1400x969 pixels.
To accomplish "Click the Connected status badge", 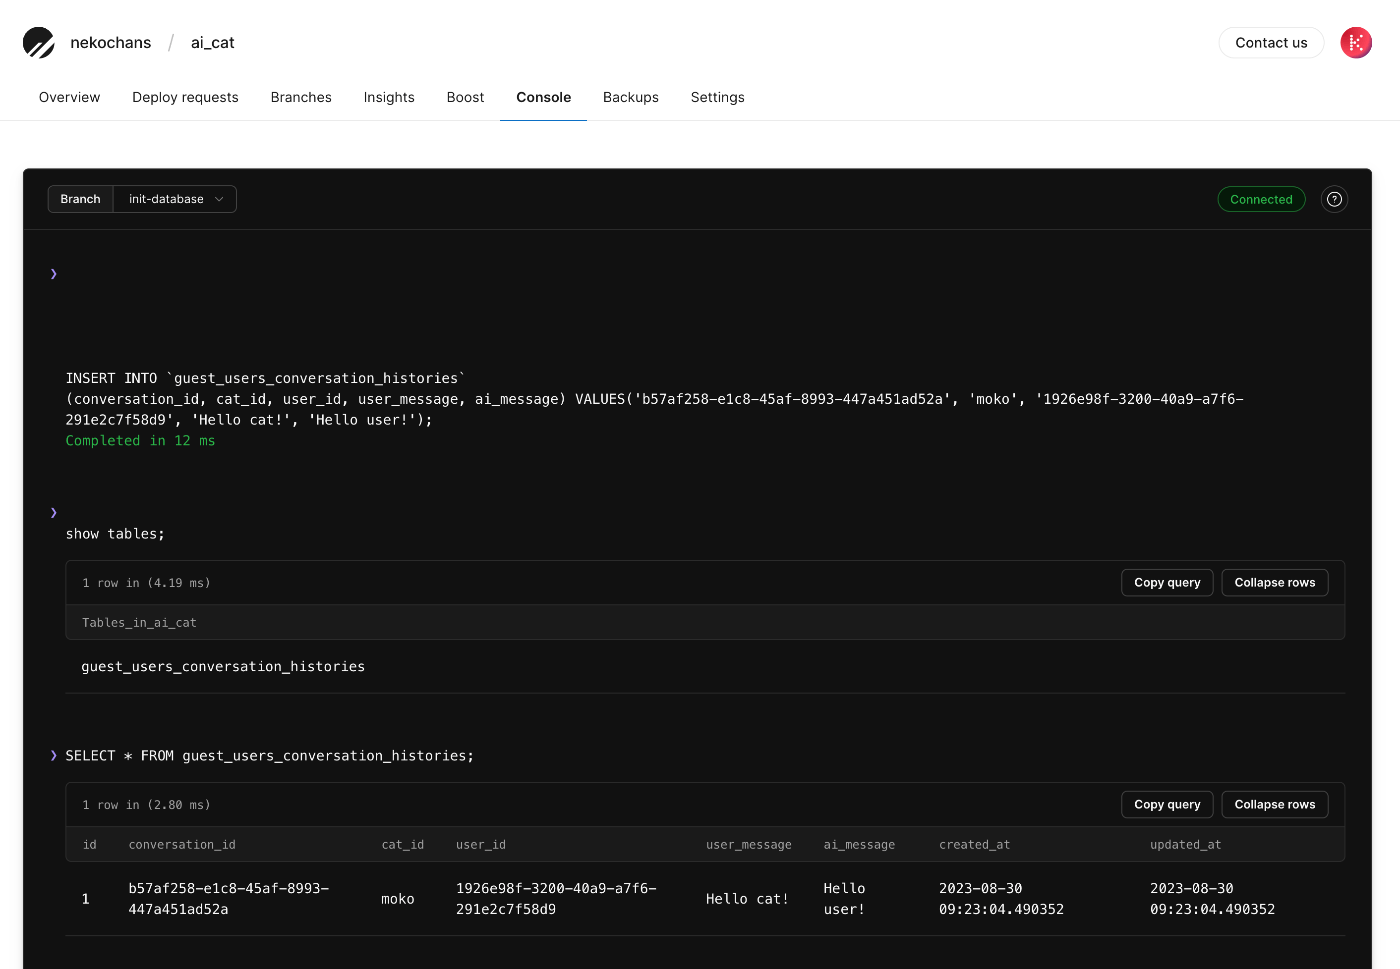I will [x=1261, y=199].
